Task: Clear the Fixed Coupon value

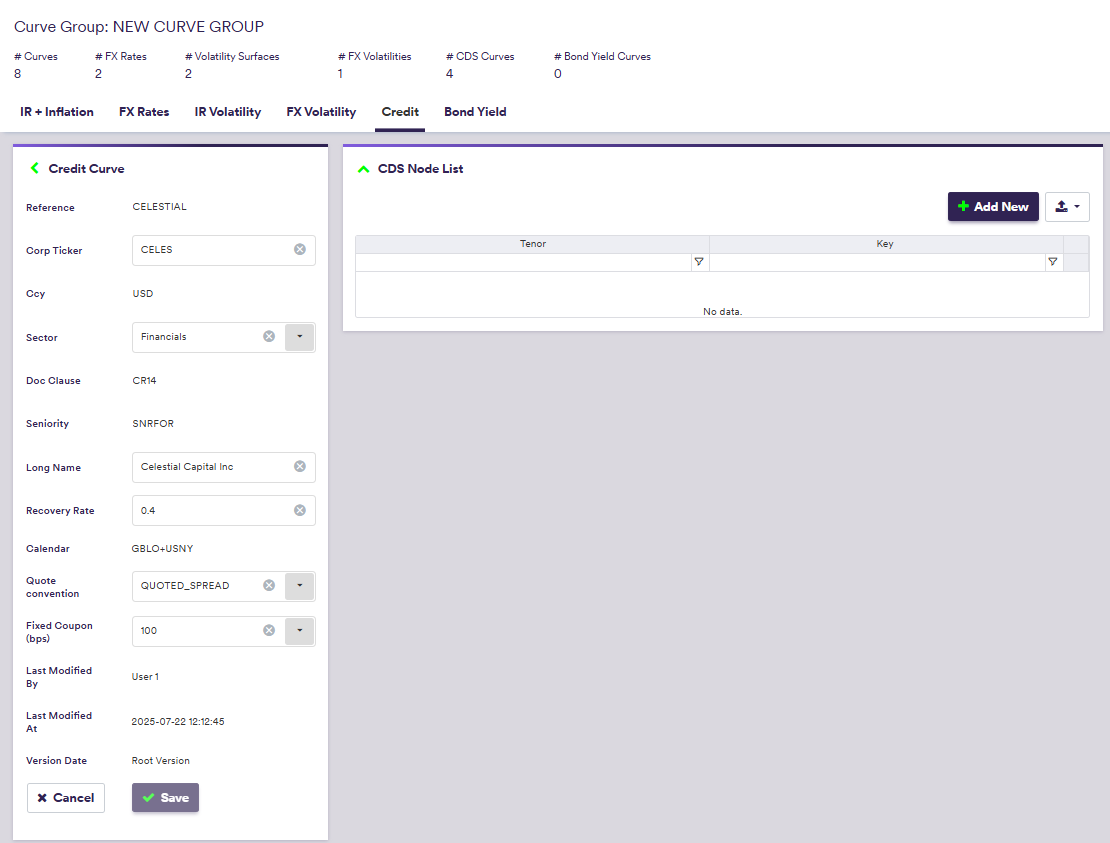Action: tap(269, 631)
